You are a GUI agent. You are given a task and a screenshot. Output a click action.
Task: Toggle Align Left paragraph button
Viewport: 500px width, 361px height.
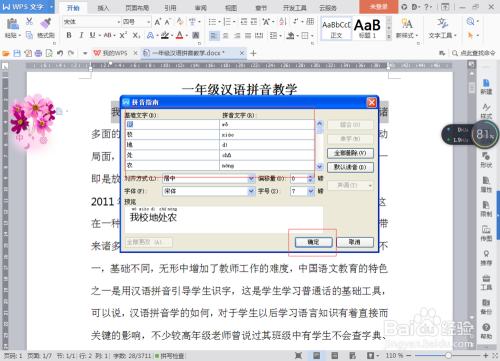point(214,35)
